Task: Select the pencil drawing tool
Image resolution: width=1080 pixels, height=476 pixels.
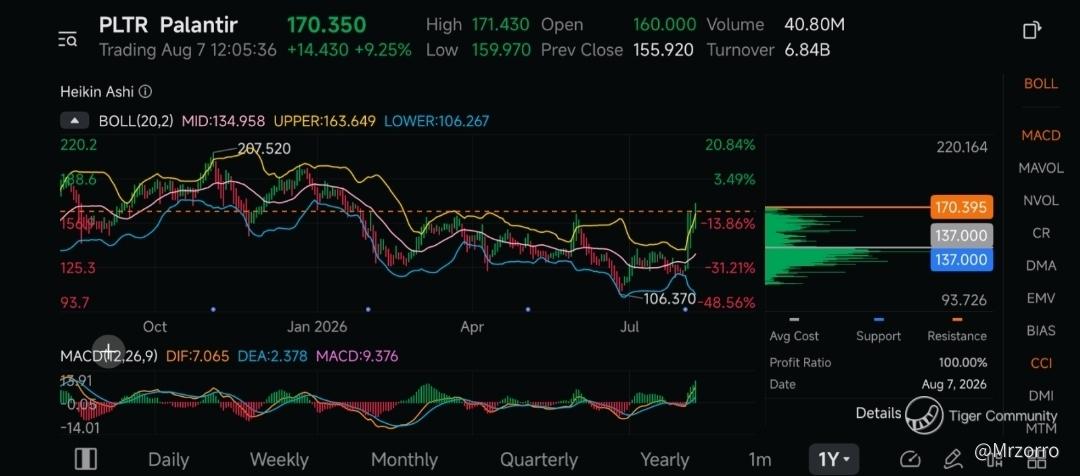Action: pyautogui.click(x=953, y=458)
